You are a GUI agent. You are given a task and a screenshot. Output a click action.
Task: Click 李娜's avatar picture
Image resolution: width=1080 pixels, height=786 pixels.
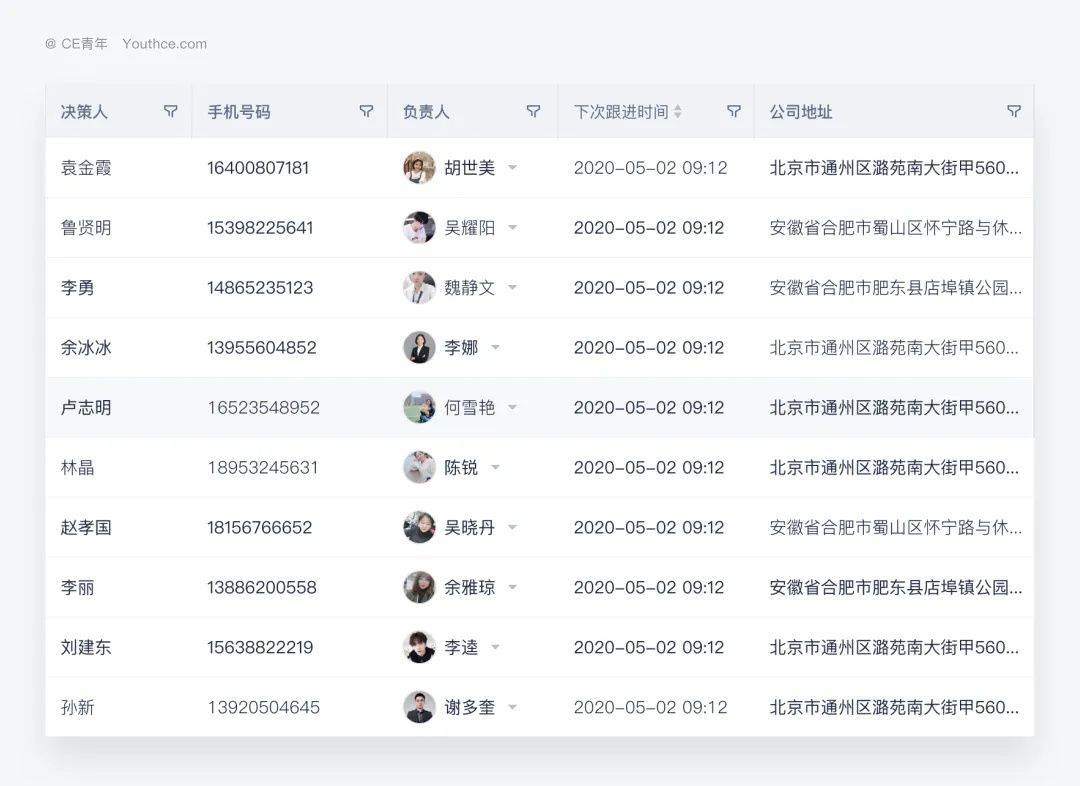pos(419,347)
